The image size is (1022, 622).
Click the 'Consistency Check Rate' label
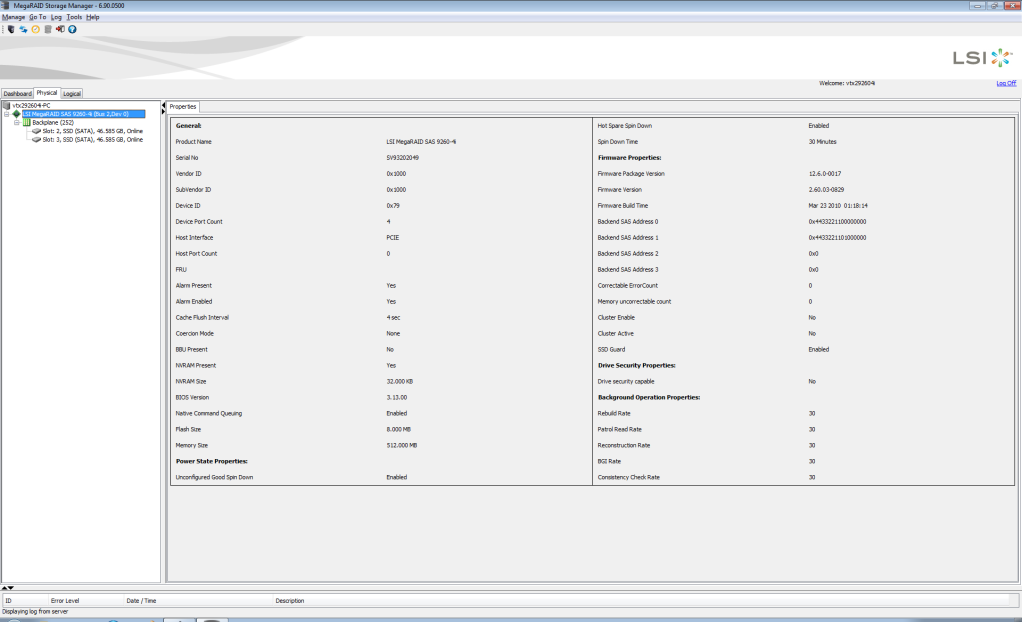628,477
